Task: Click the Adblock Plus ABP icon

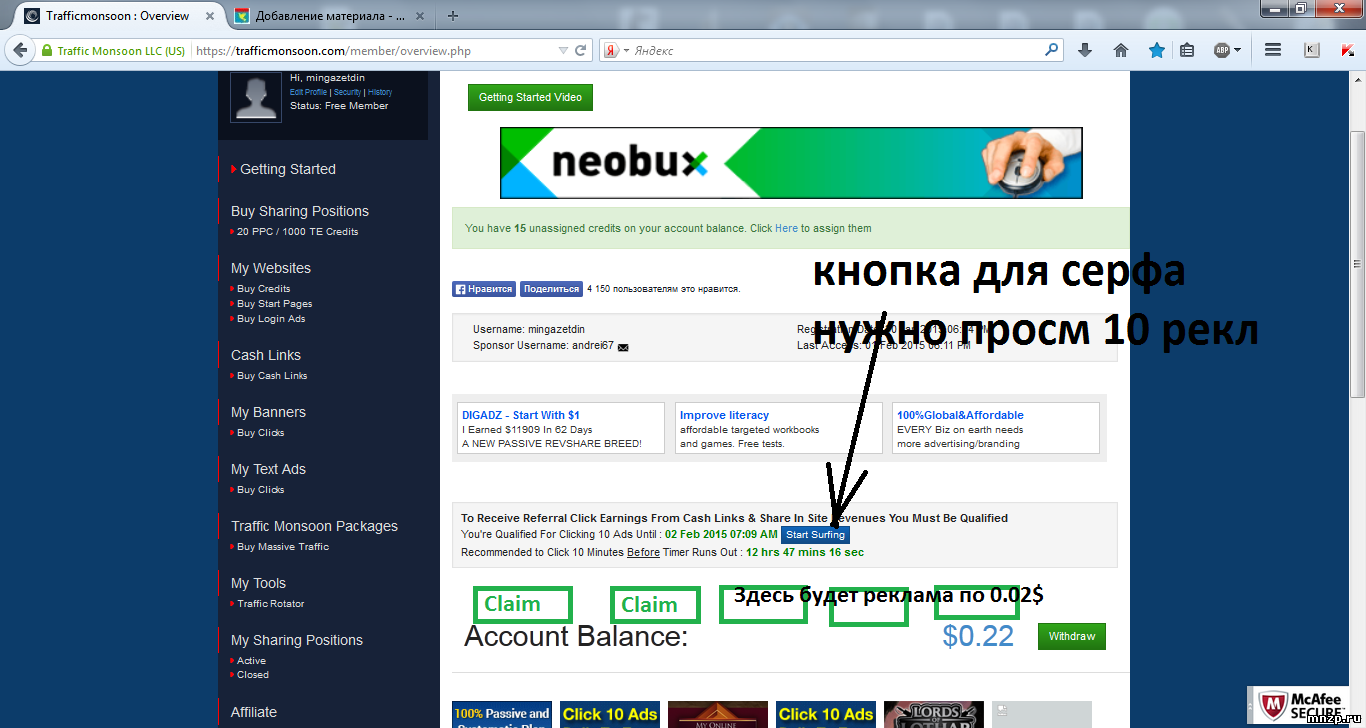Action: pos(1222,50)
